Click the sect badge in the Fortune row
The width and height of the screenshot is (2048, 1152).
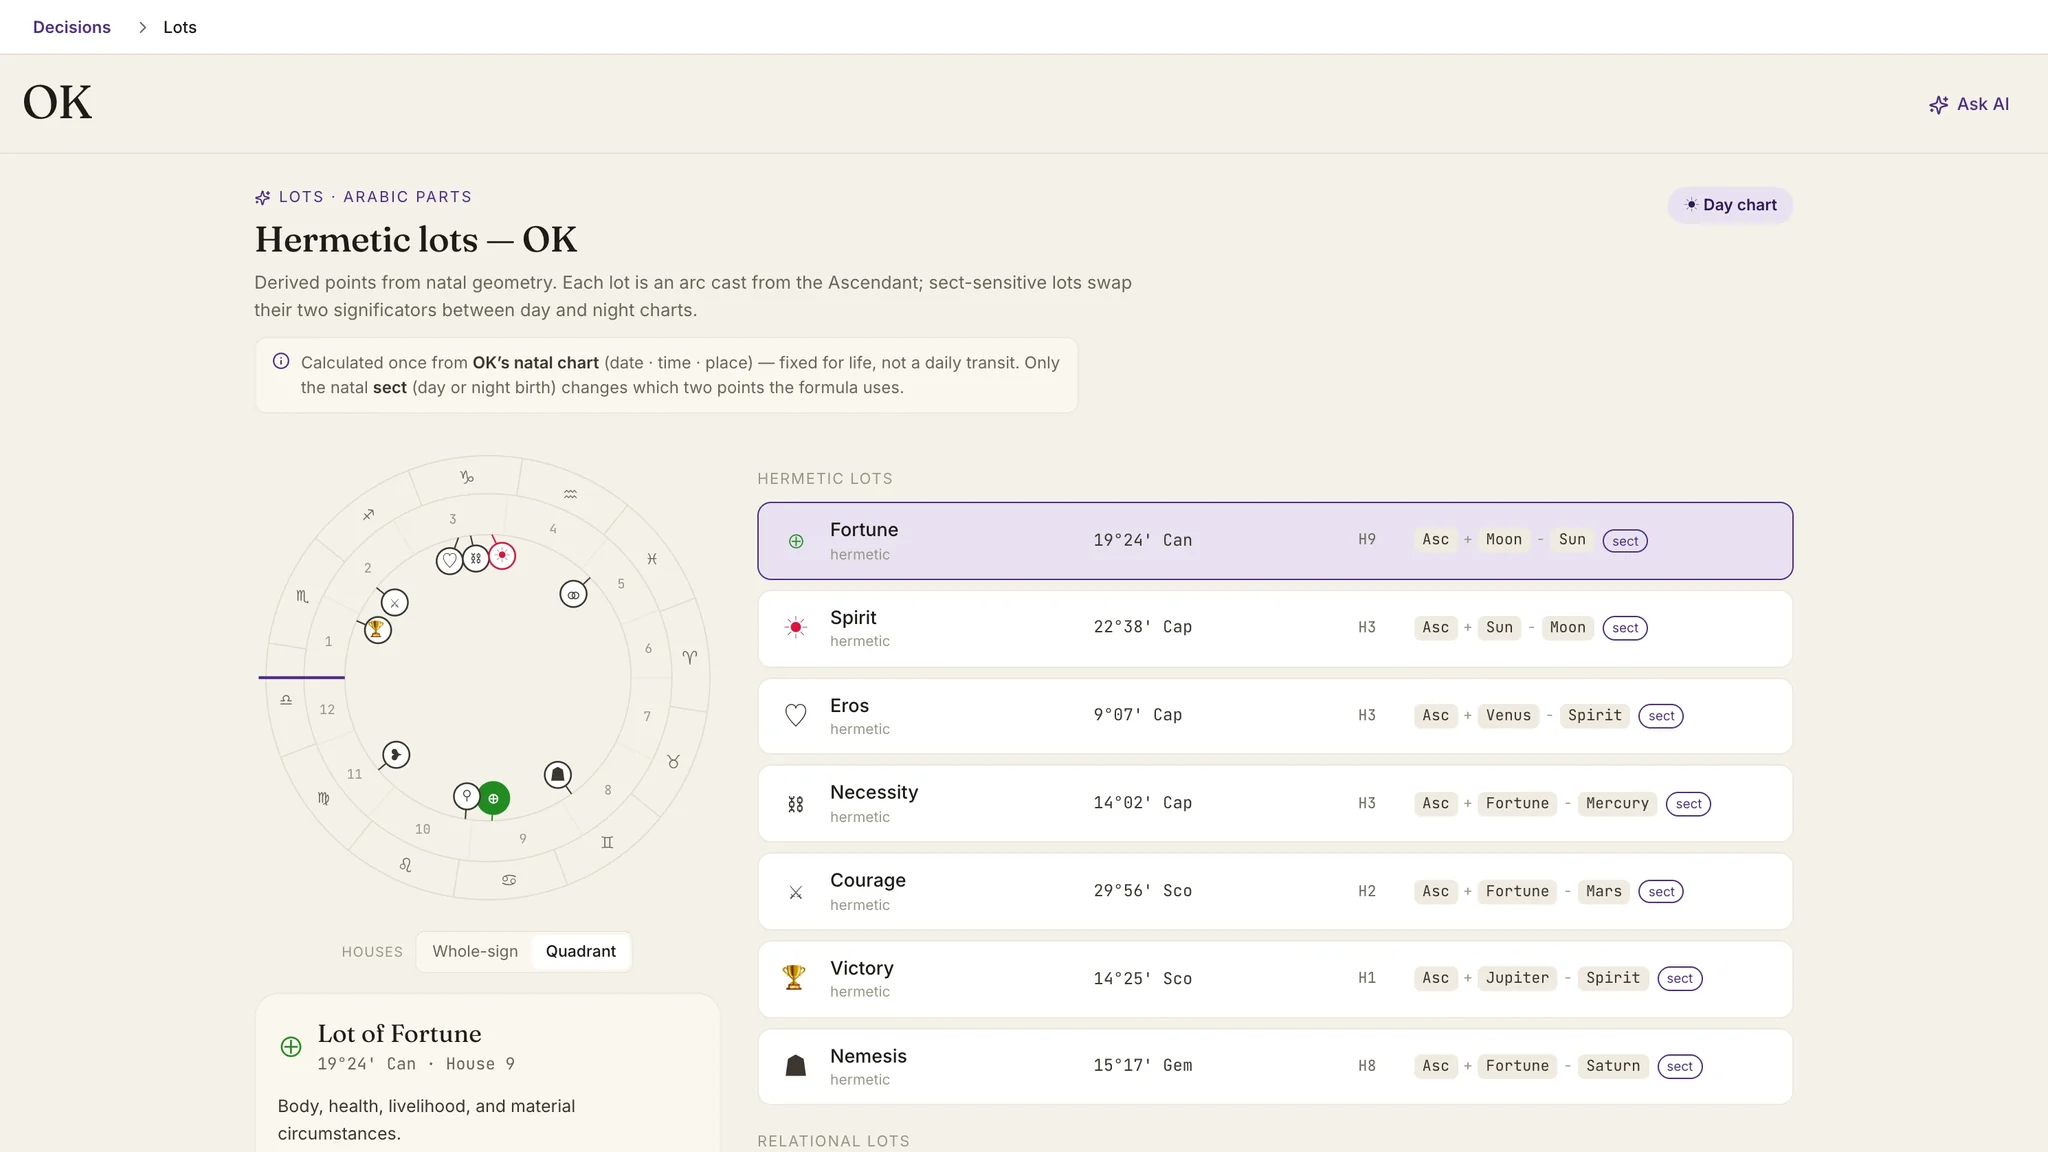point(1625,541)
